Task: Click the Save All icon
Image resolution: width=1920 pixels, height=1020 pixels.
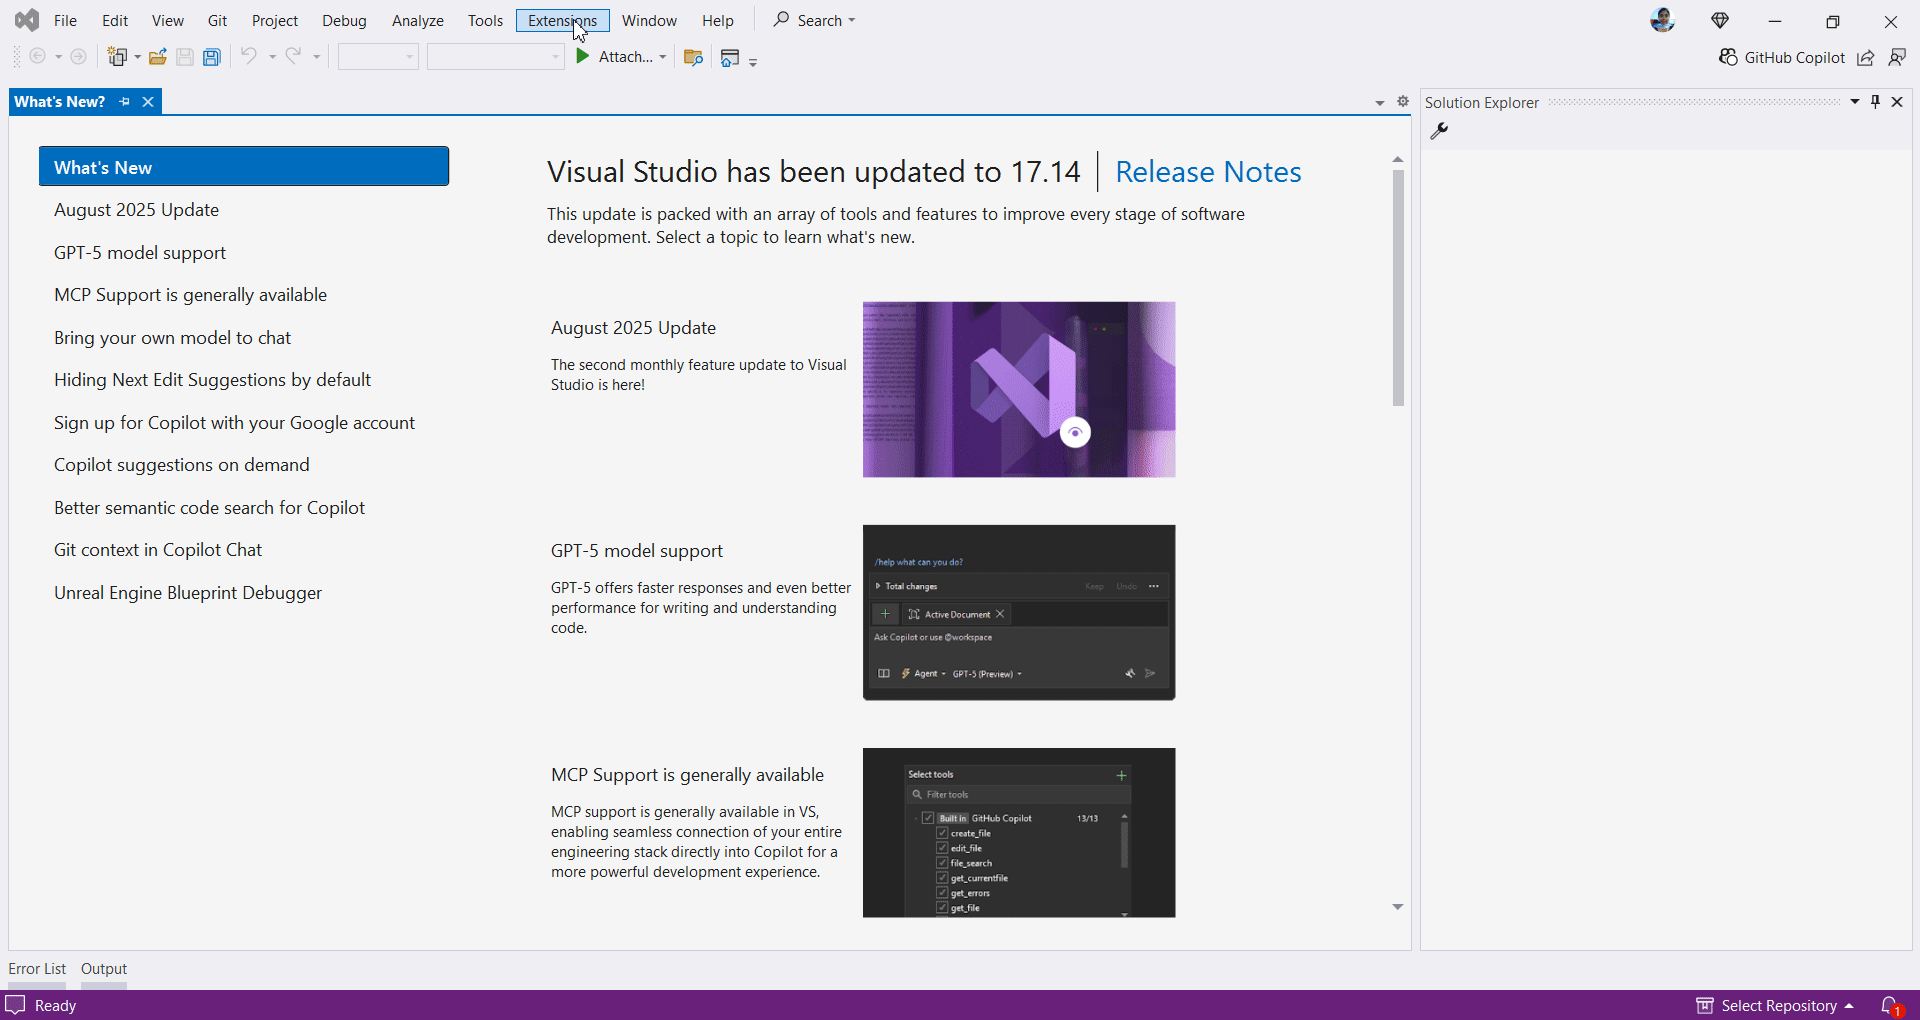Action: click(211, 57)
